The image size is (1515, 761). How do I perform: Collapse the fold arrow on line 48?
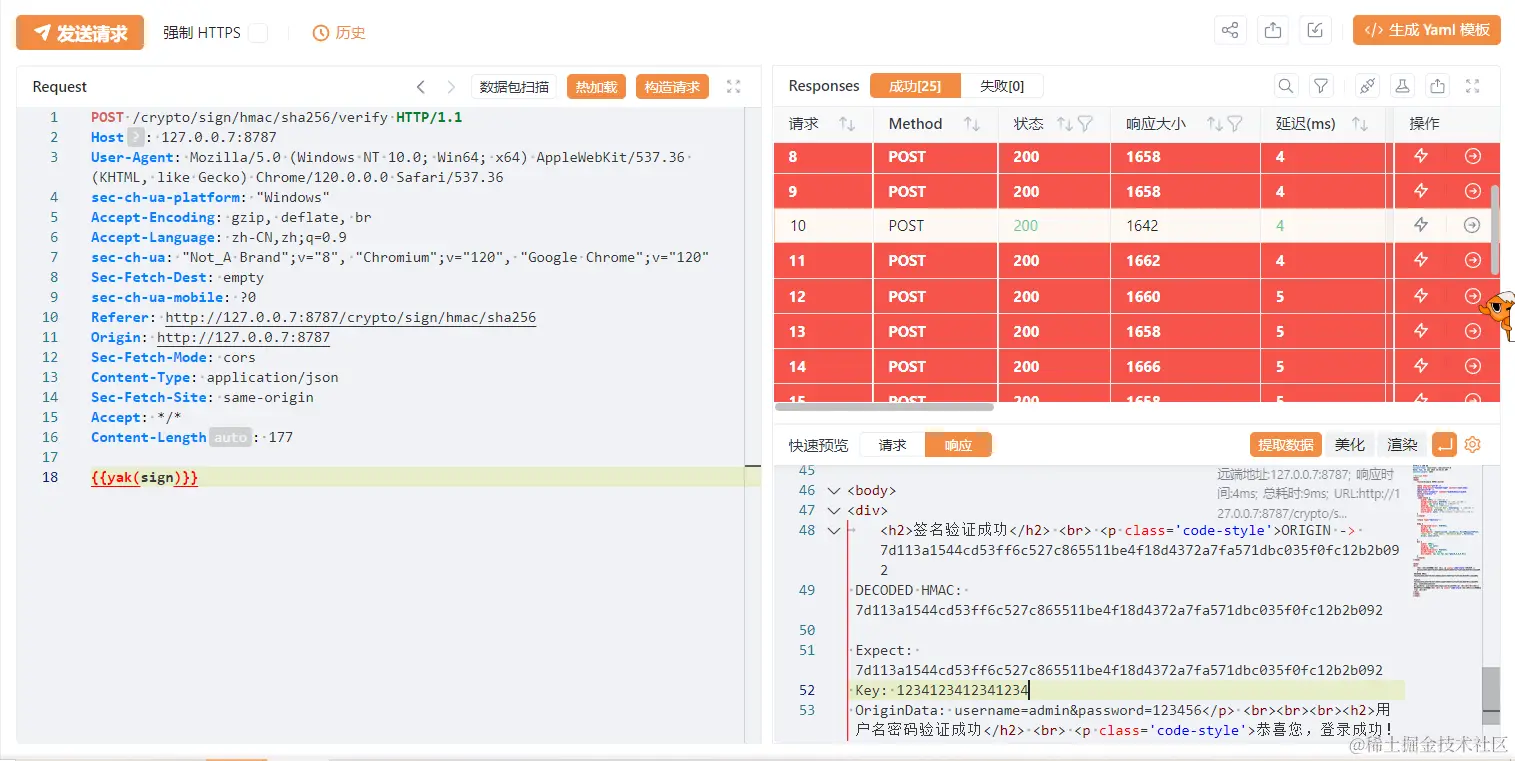pos(834,531)
